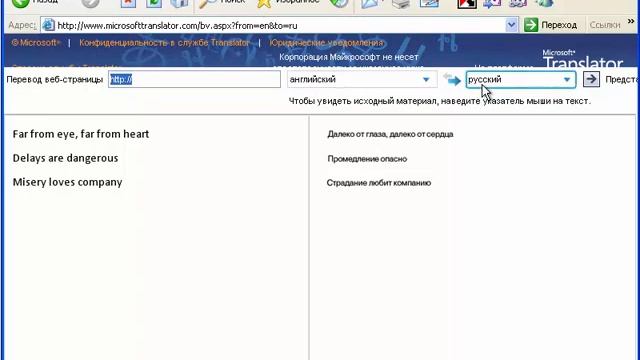
Task: Expand the toolbar overflow chevron
Action: pyautogui.click(x=631, y=22)
